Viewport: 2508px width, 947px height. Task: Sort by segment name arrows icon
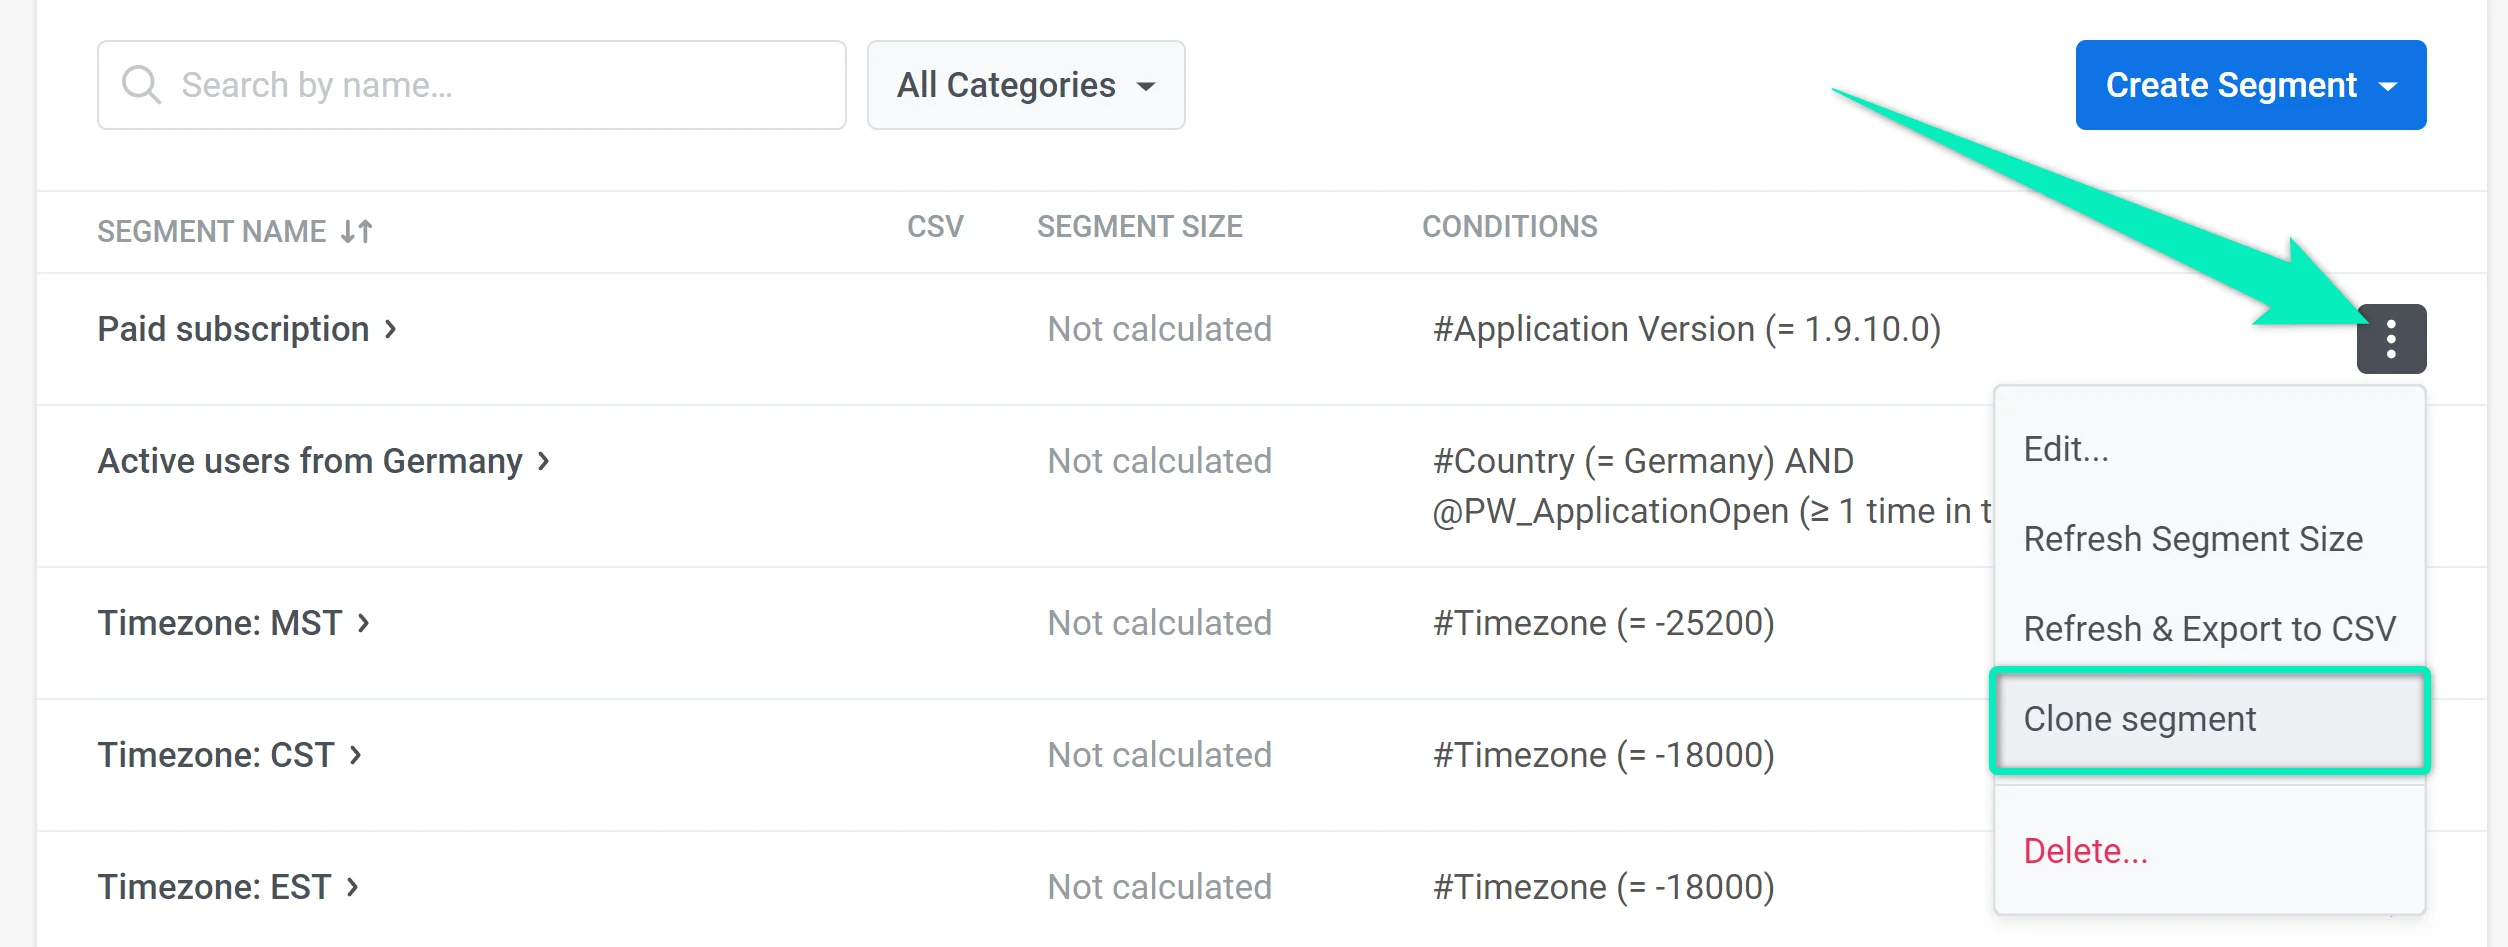click(357, 232)
